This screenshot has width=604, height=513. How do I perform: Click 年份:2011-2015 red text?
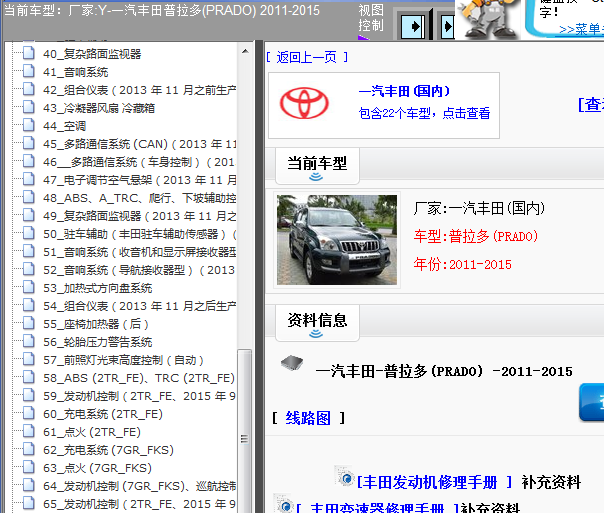(463, 265)
